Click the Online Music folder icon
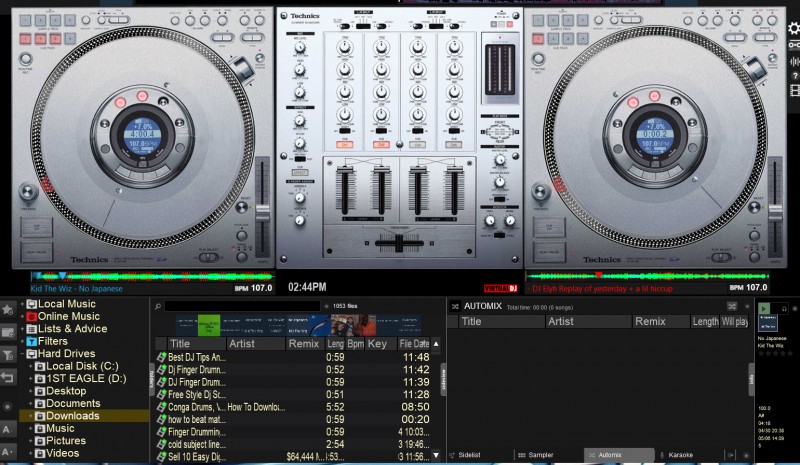 click(x=31, y=317)
